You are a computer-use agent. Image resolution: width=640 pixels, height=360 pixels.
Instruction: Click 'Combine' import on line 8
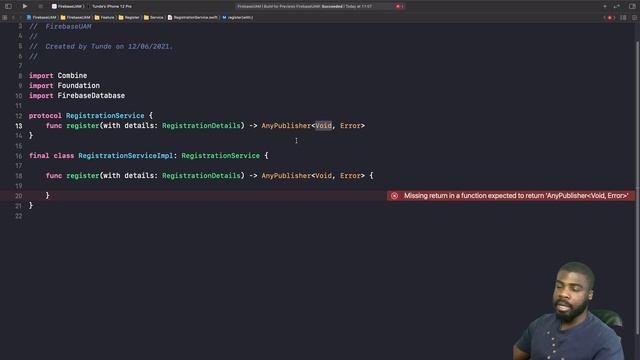pos(72,76)
